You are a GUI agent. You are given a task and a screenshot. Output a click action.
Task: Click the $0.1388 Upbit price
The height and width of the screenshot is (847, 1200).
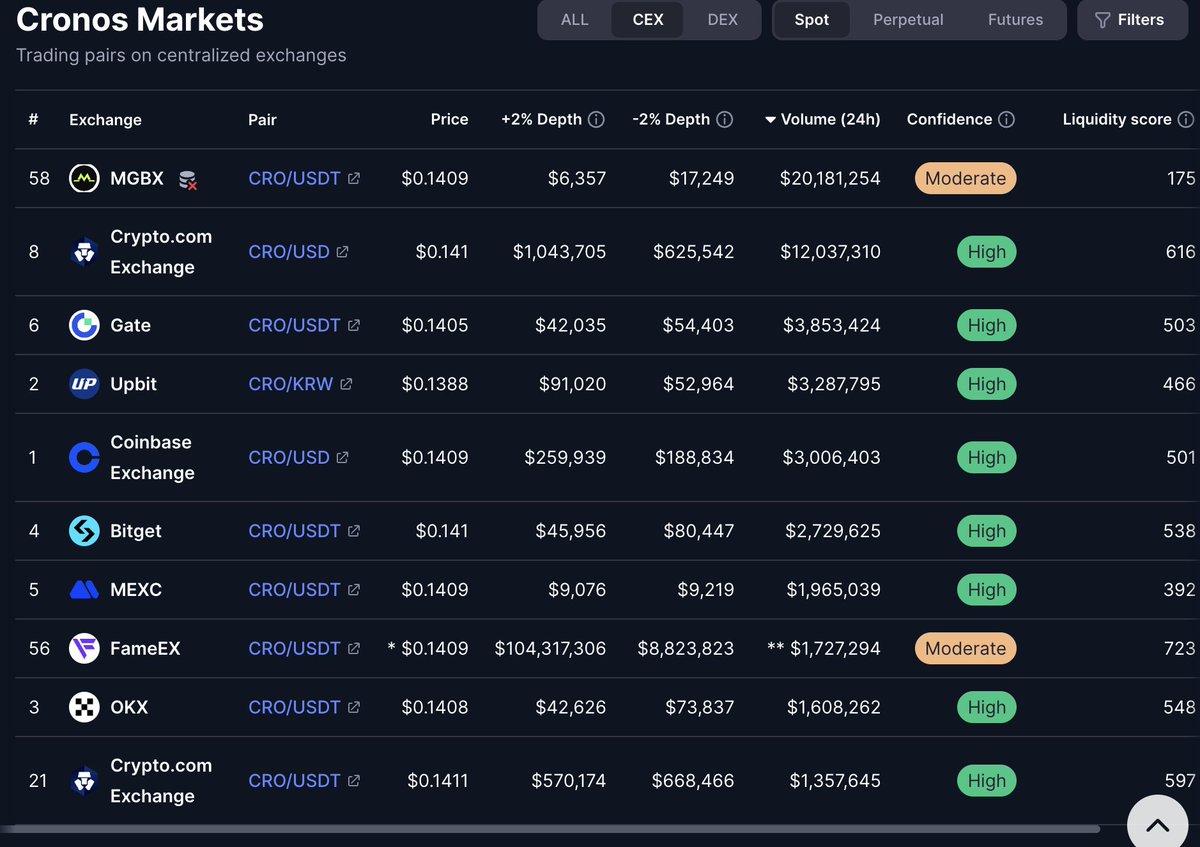434,384
